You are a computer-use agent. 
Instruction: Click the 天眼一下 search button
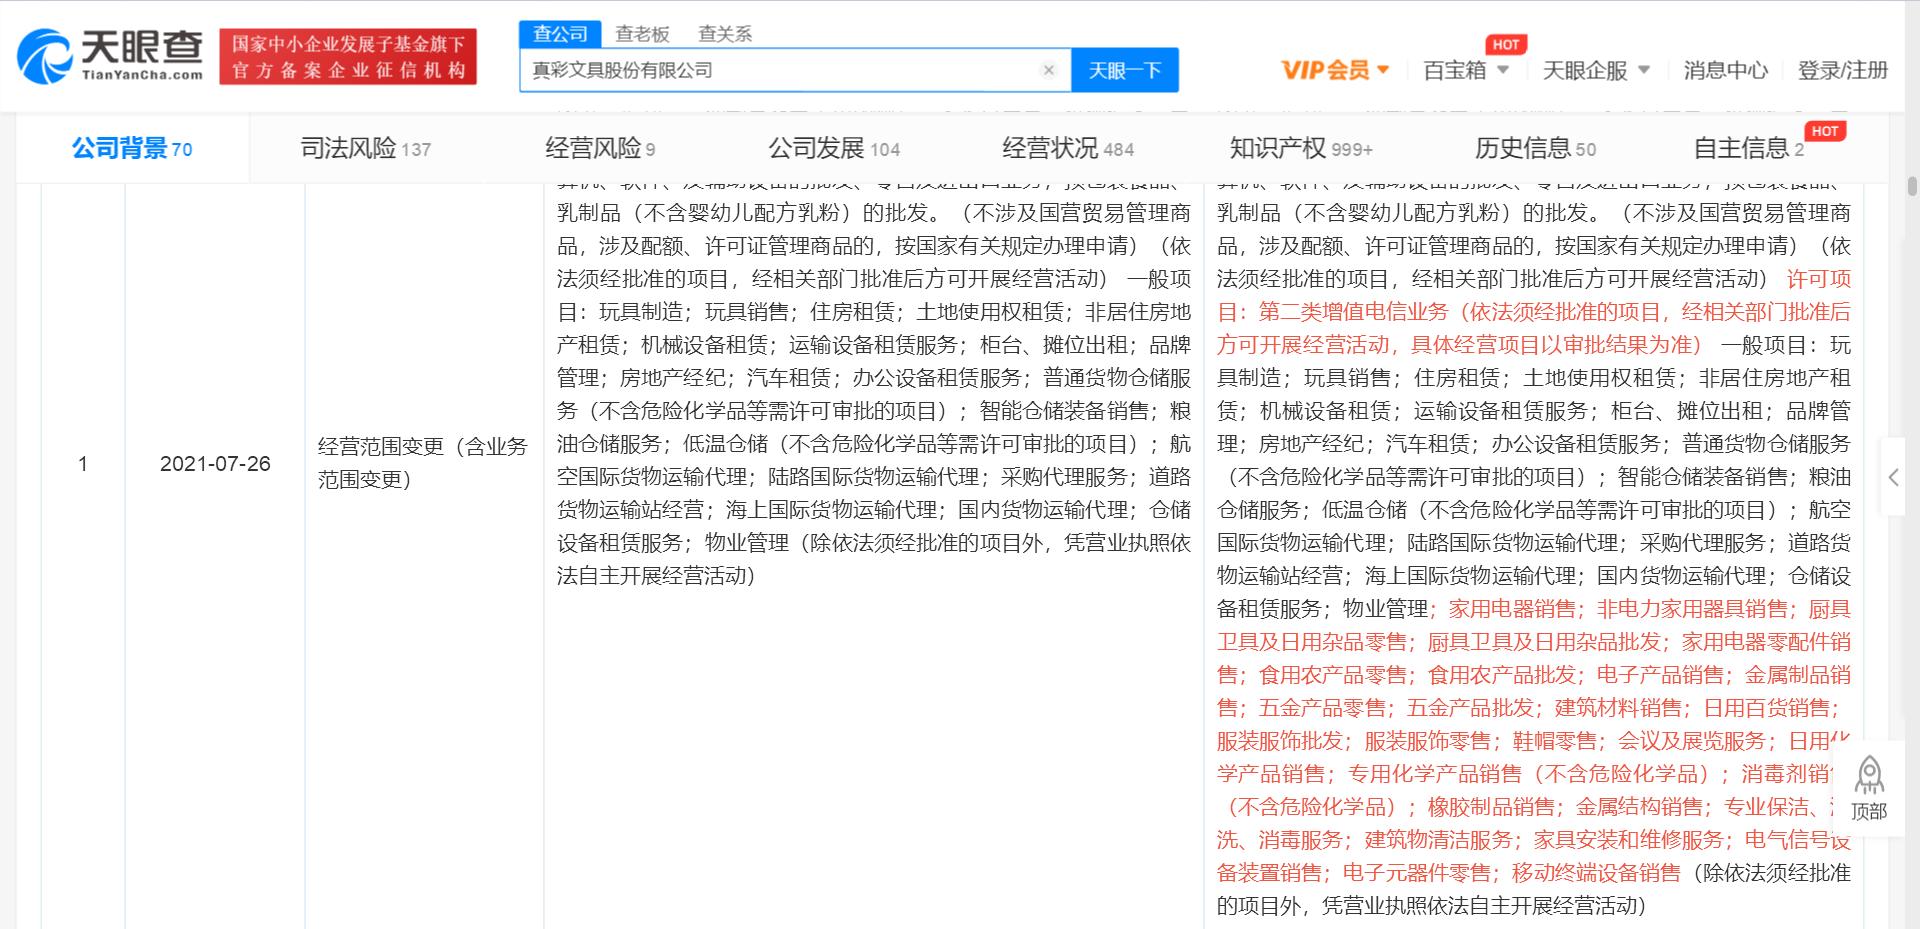(1124, 70)
